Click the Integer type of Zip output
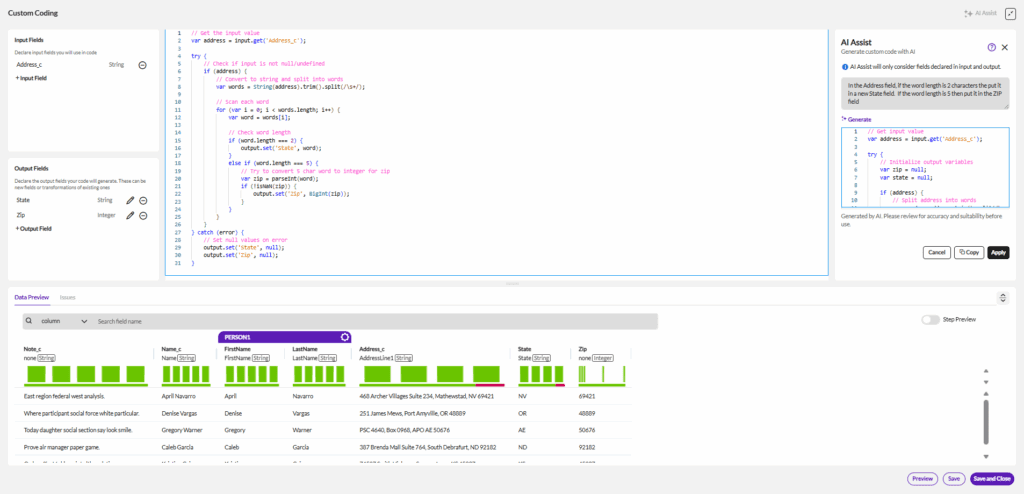1024x494 pixels. (x=106, y=214)
